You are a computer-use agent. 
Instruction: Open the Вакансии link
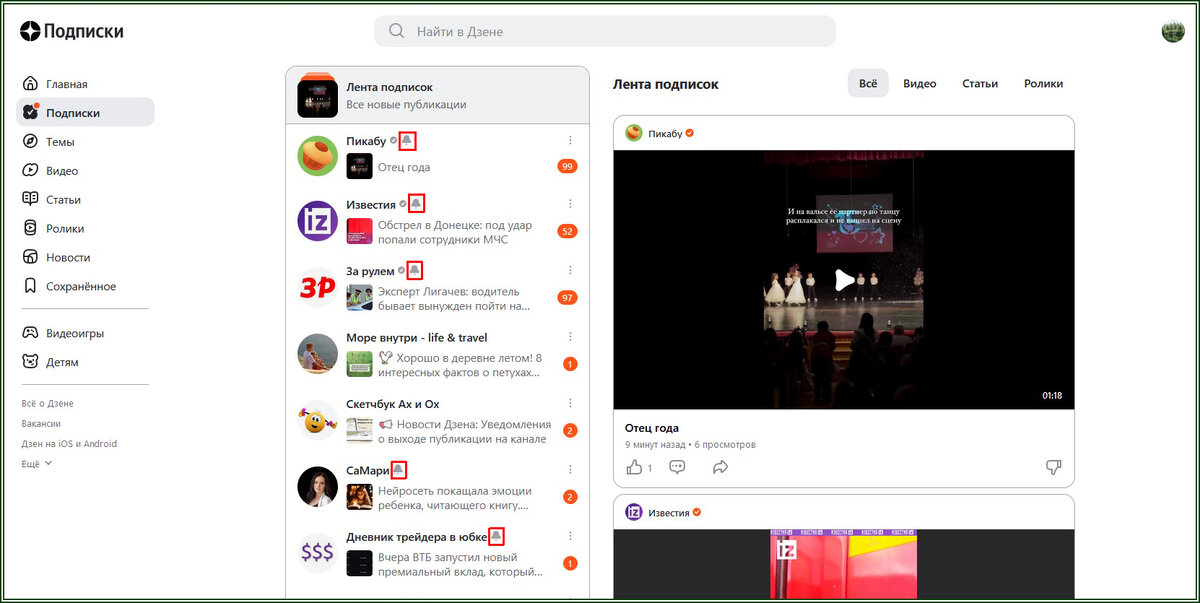click(41, 424)
